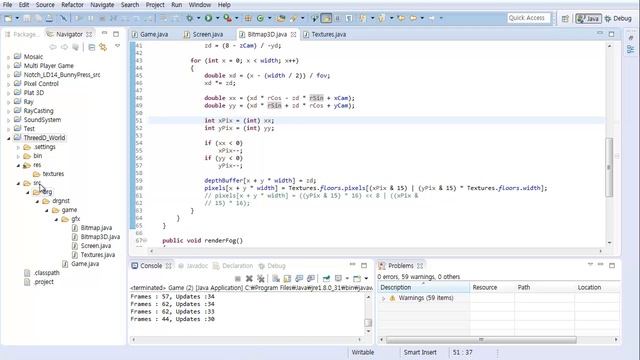Sort Problems by the Description column header
Viewport: 640px width, 360px height.
tap(424, 287)
